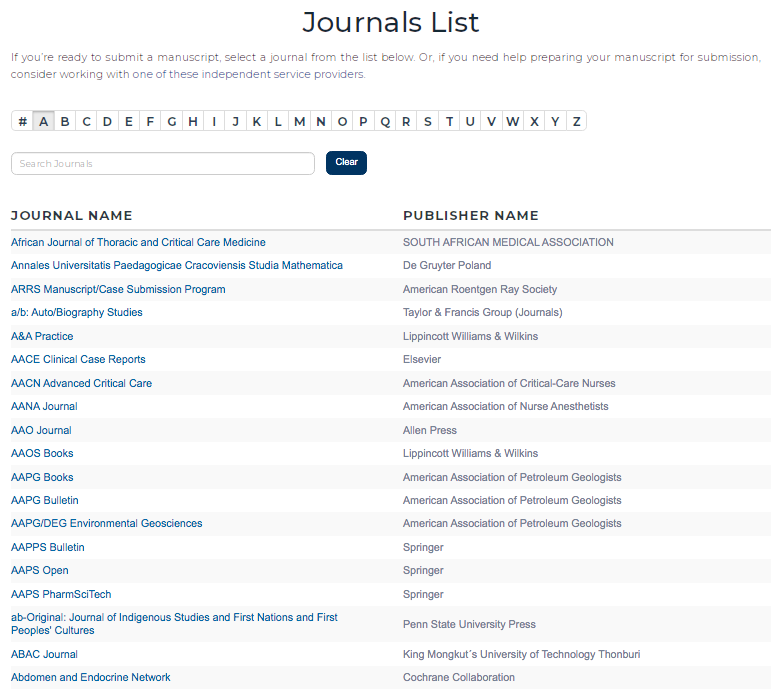Open AACE Clinical Case Reports link
Screen dimensions: 775x690
coord(78,359)
